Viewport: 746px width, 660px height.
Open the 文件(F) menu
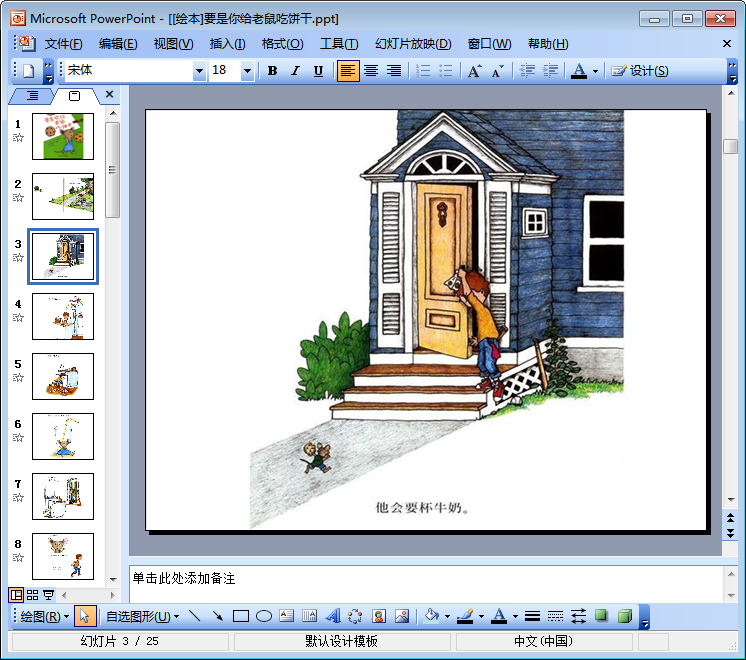pyautogui.click(x=63, y=44)
